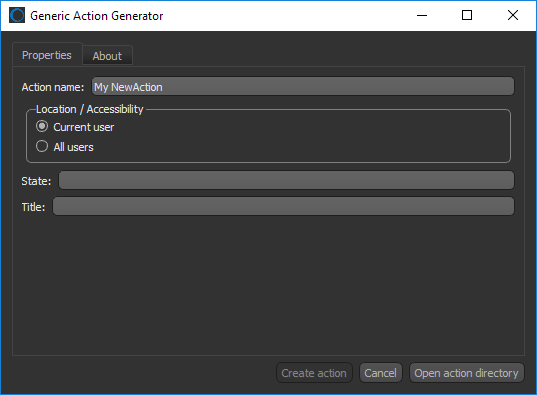Click the Title label

33,207
